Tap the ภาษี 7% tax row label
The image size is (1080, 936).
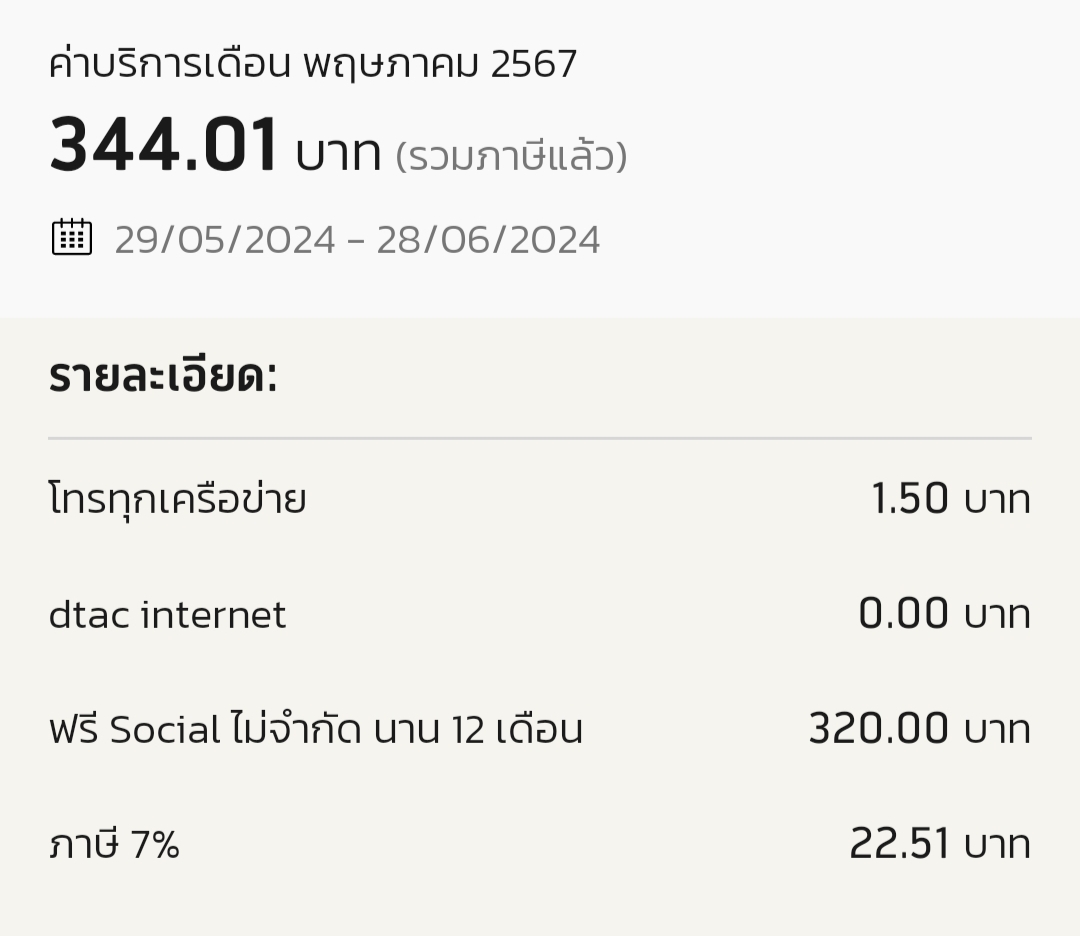coord(114,844)
